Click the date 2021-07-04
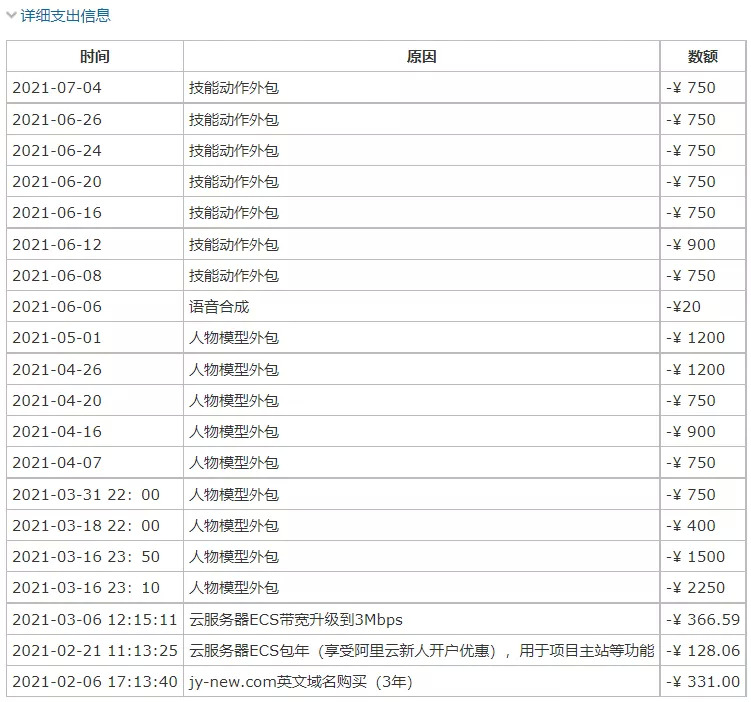The height and width of the screenshot is (702, 751). tap(57, 88)
